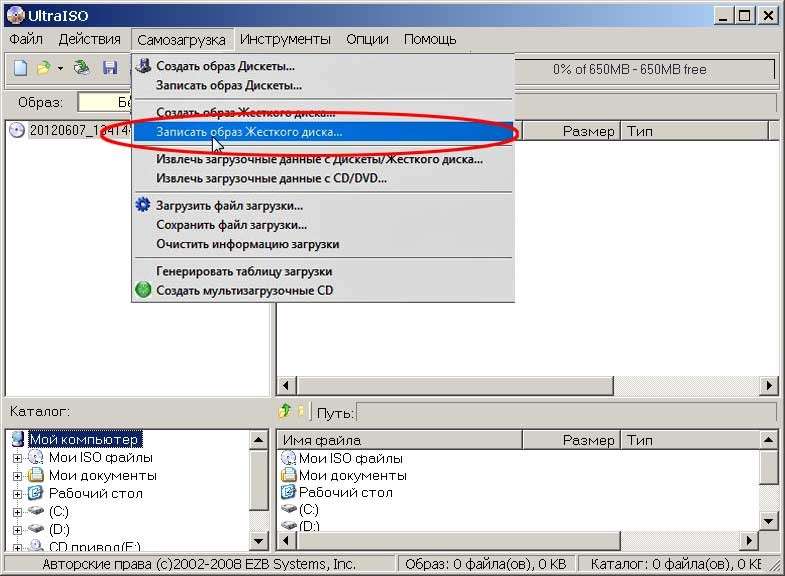
Task: Click the floppy icon beside Создать образ Дискеты
Action: pyautogui.click(x=144, y=65)
